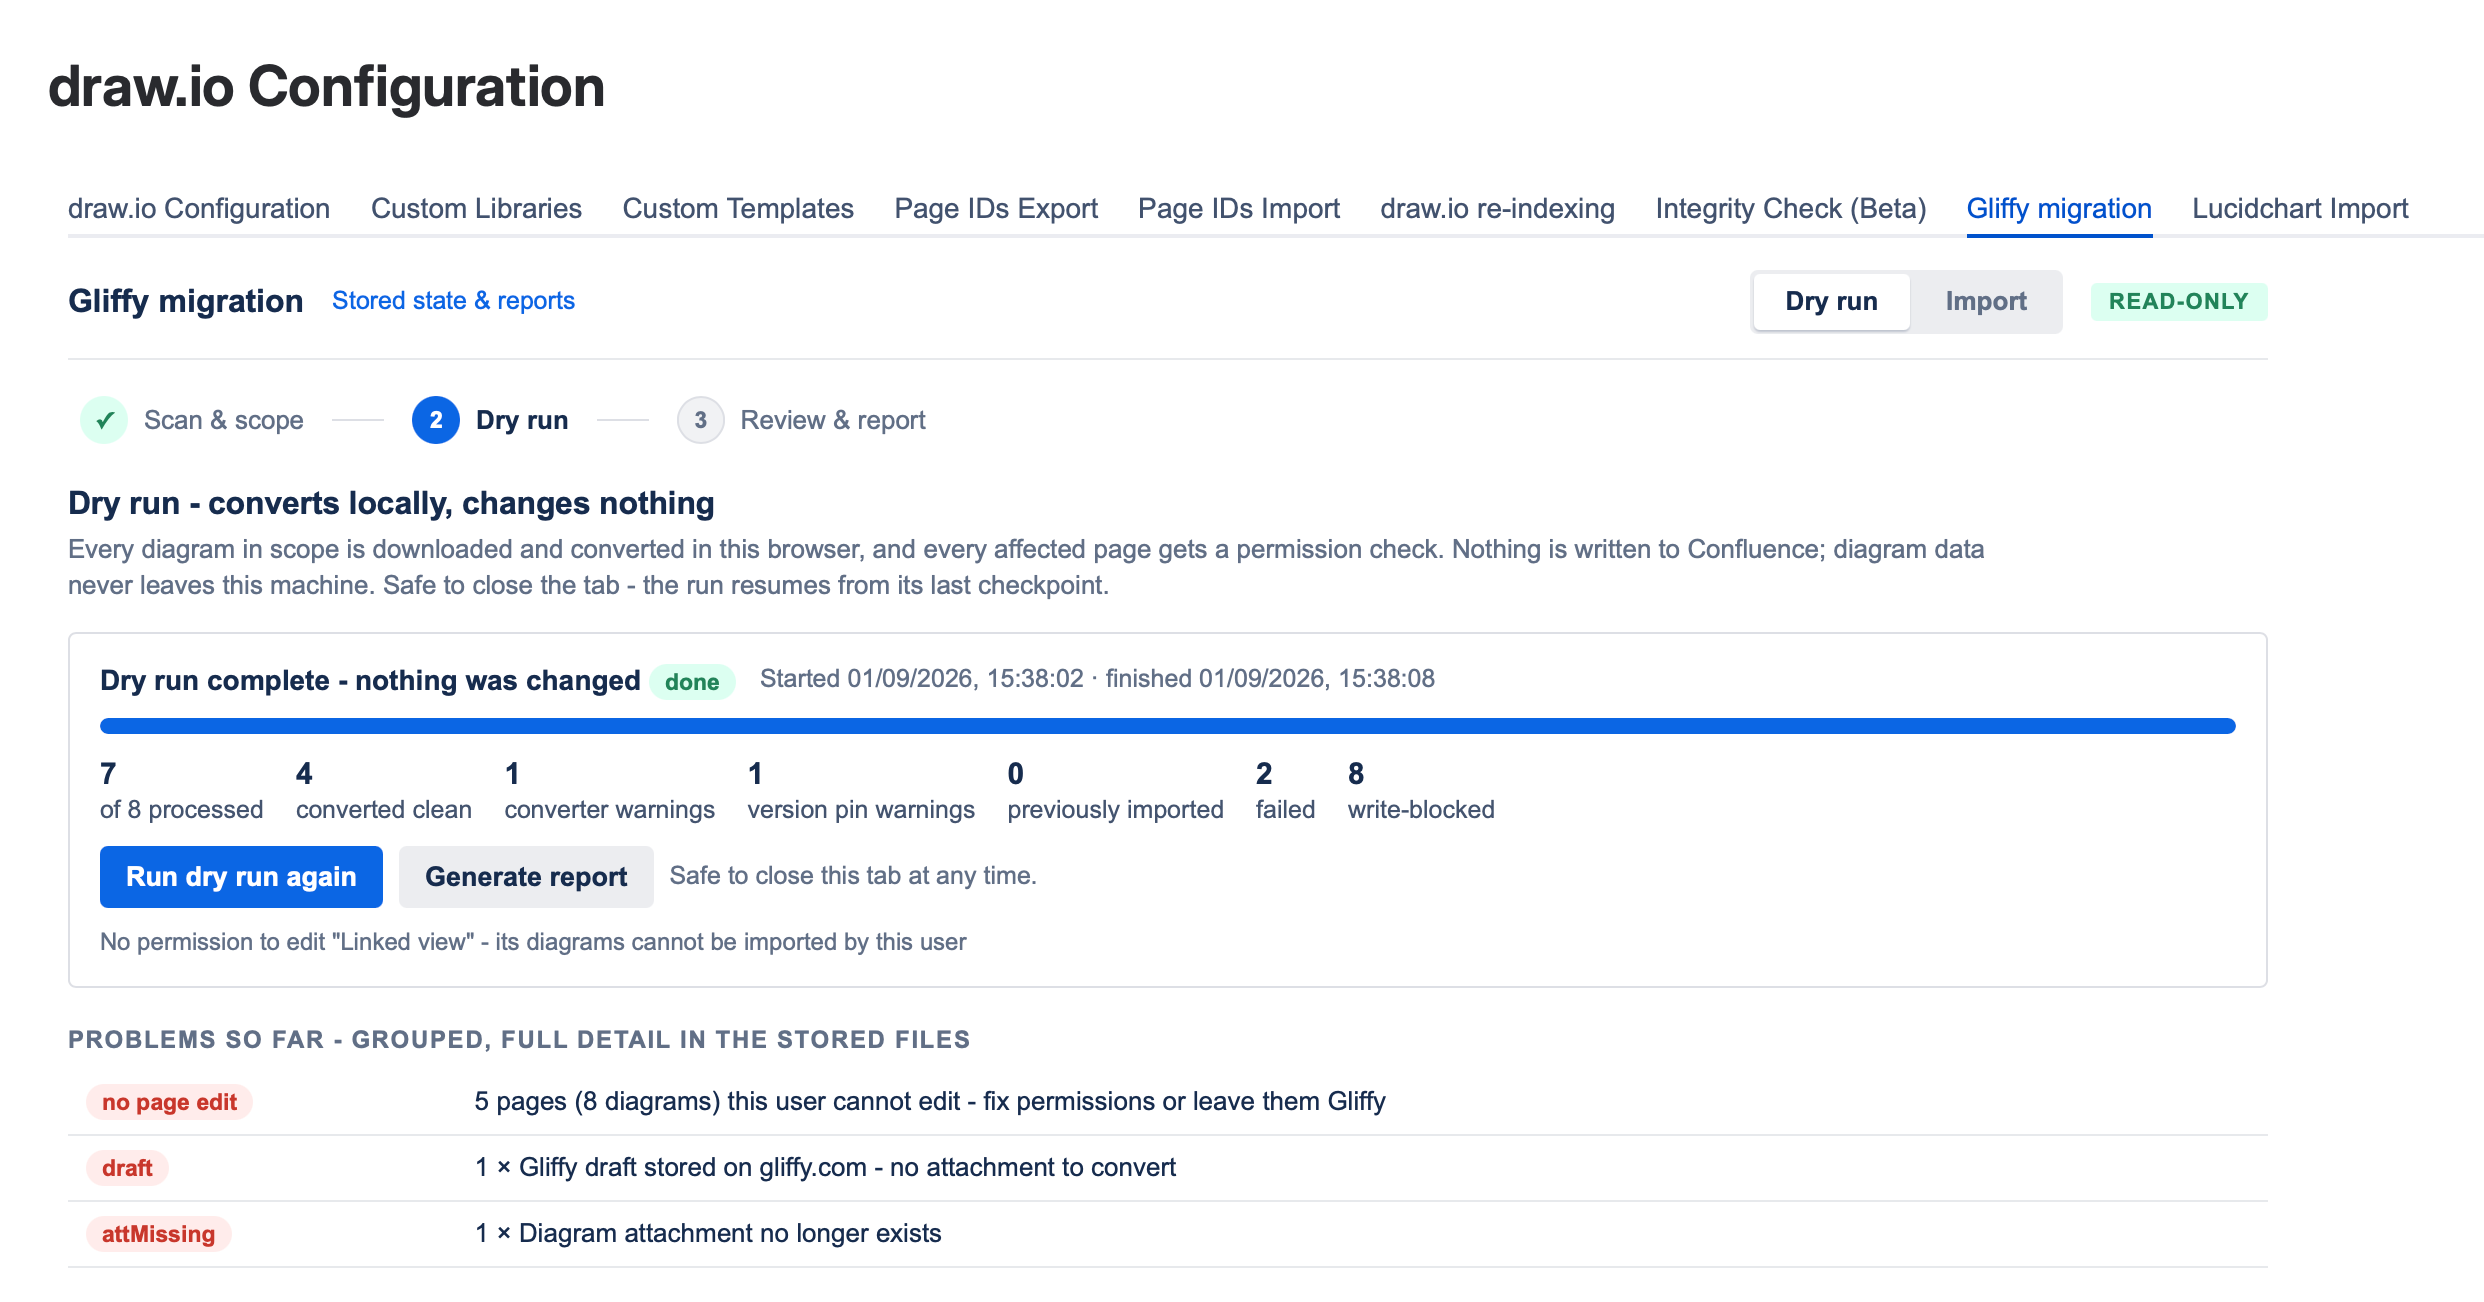Open Stored state & reports link

click(x=453, y=301)
